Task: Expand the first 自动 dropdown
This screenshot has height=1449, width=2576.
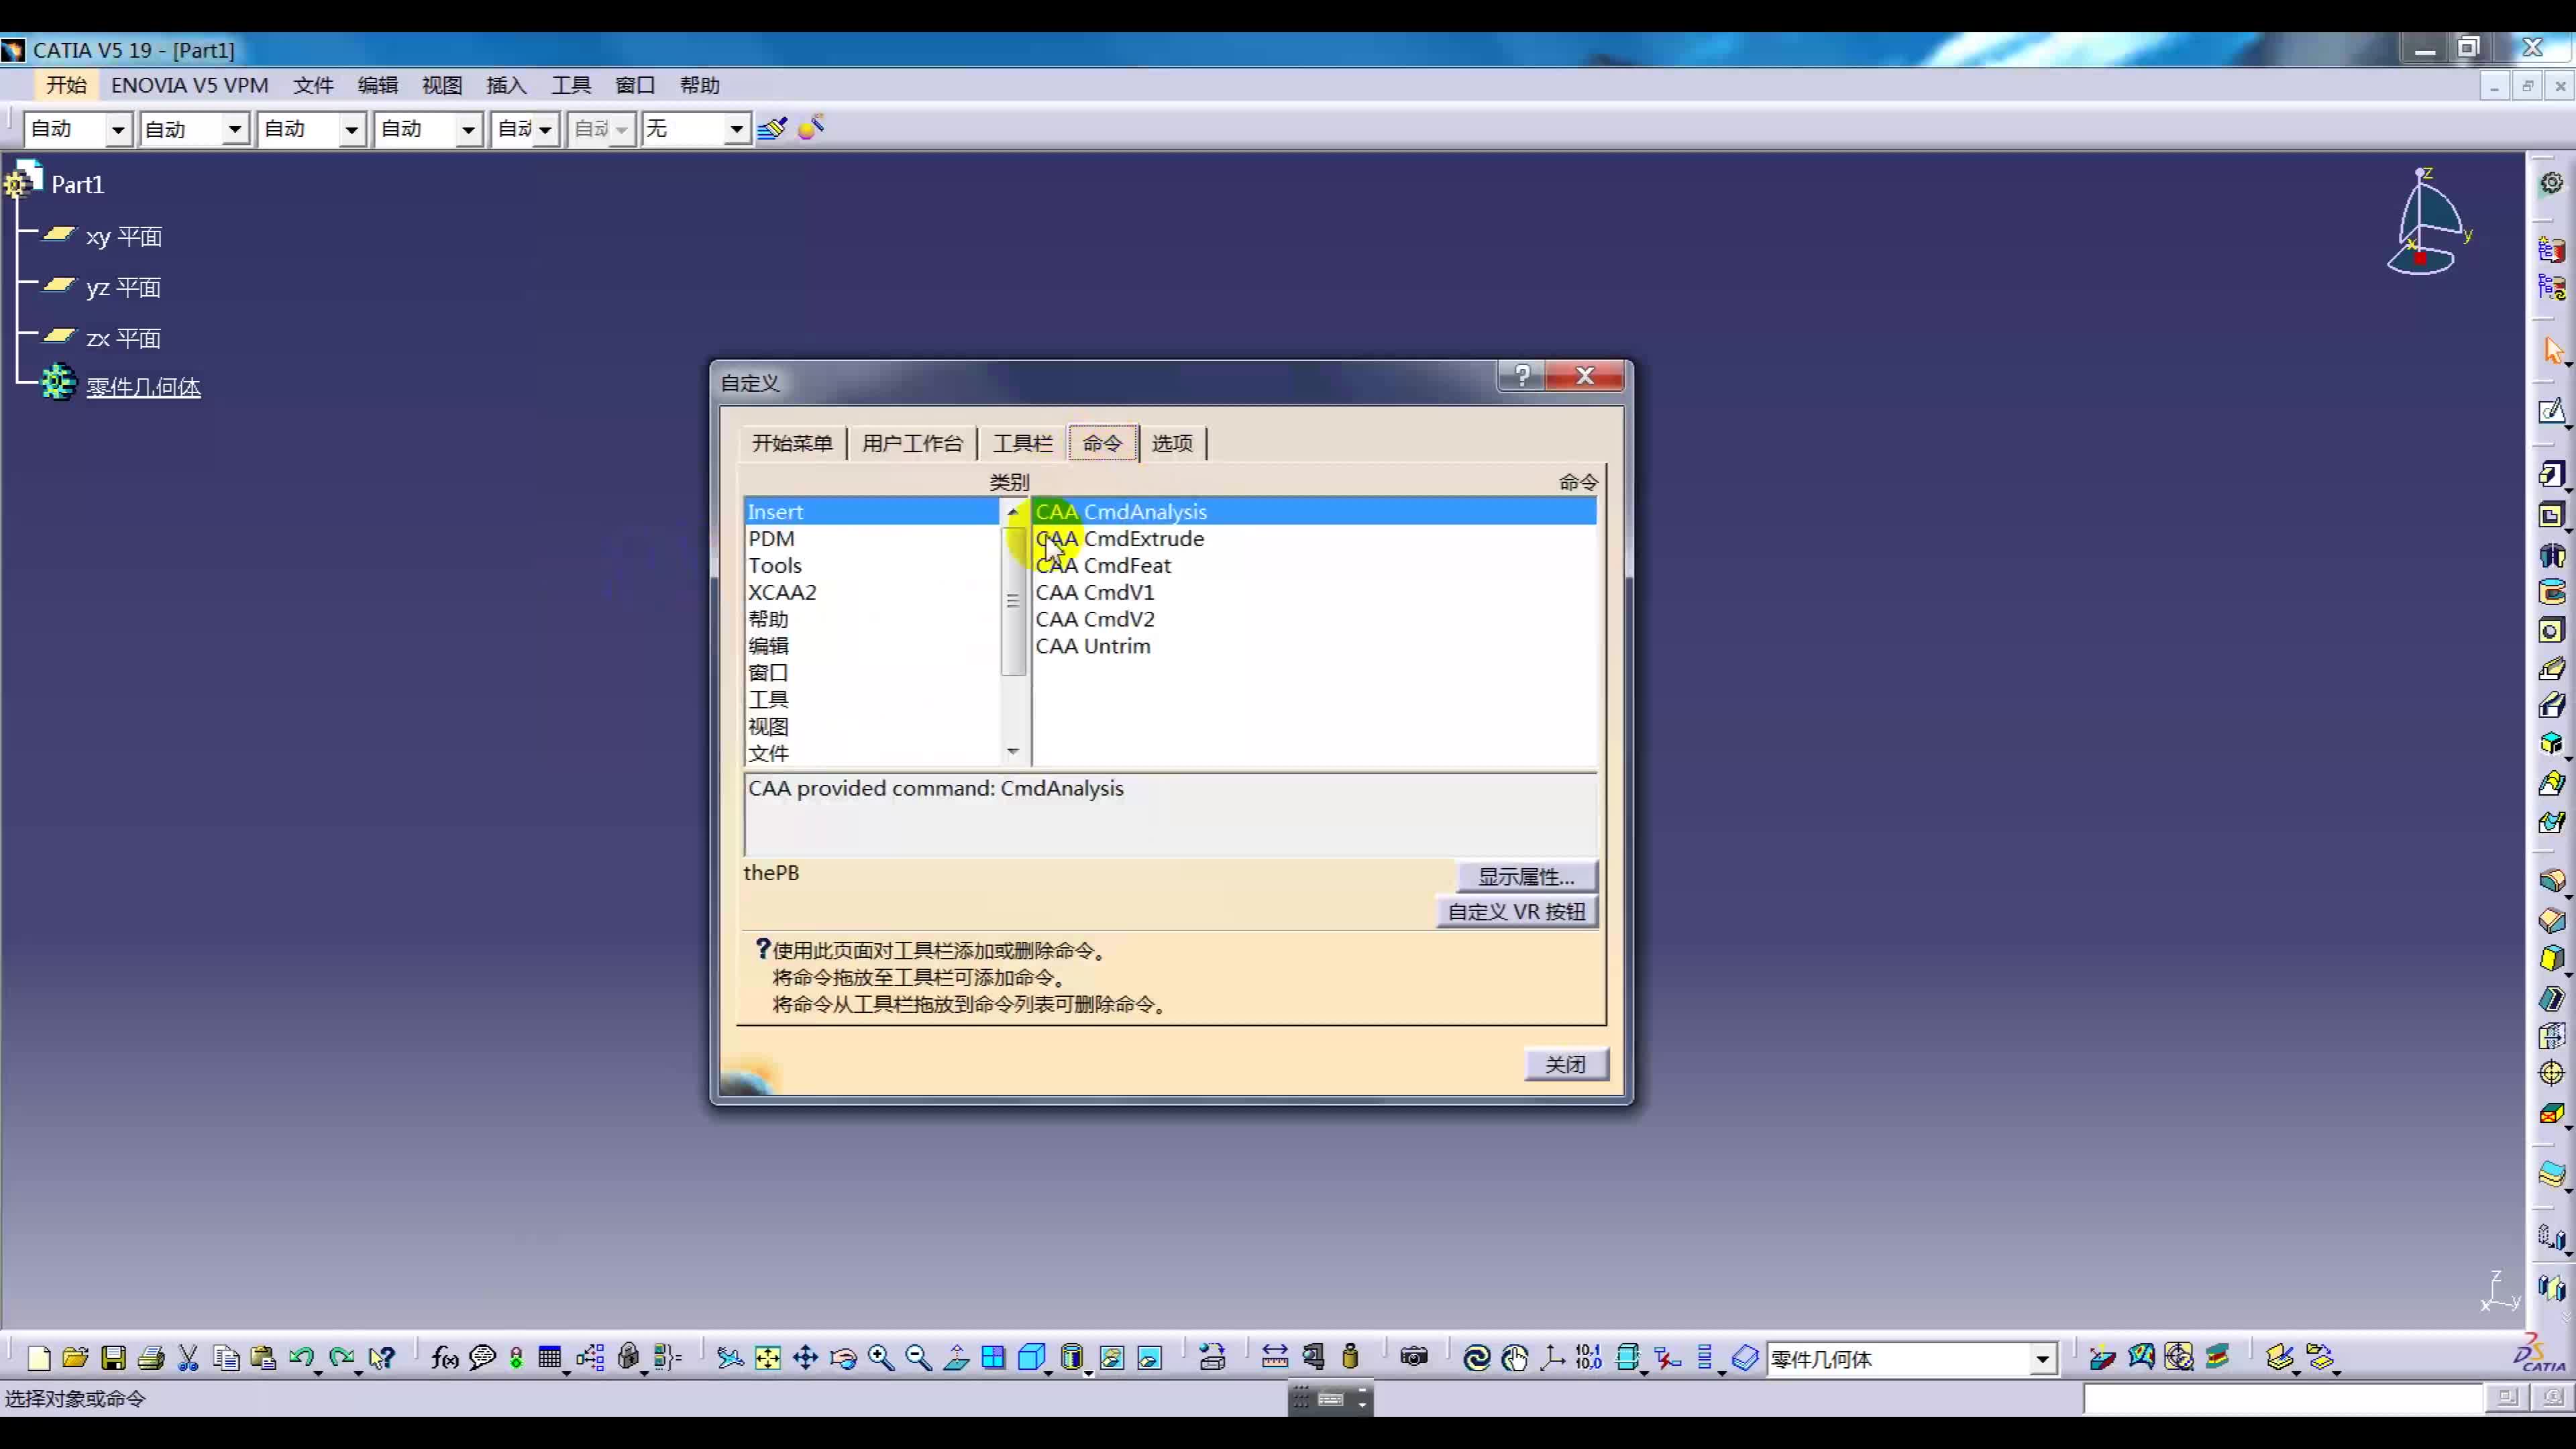Action: (118, 129)
